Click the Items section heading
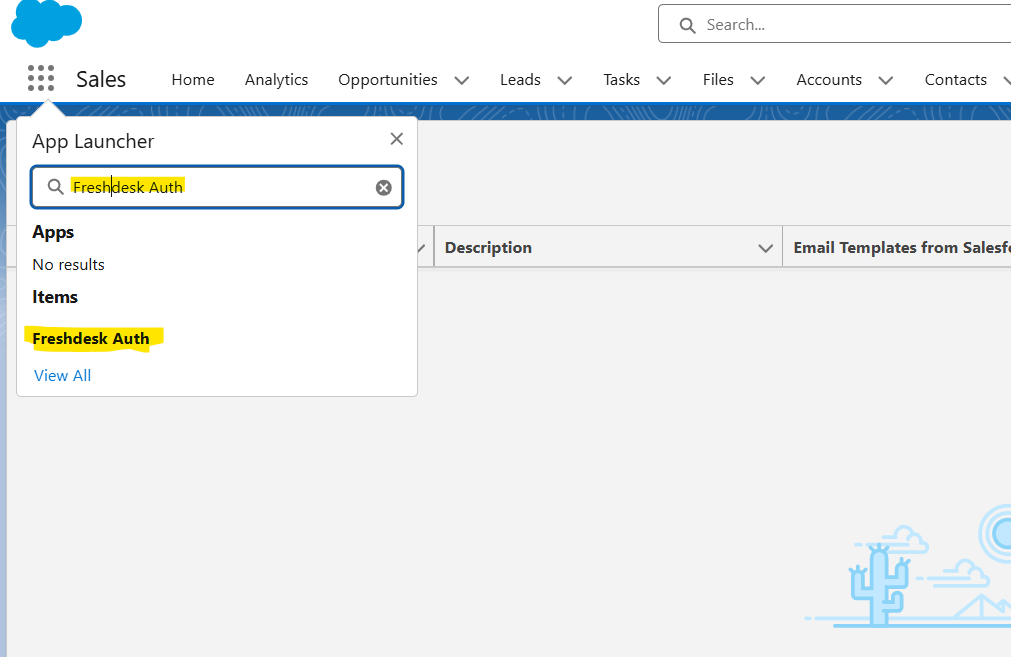This screenshot has height=657, width=1011. coord(55,297)
